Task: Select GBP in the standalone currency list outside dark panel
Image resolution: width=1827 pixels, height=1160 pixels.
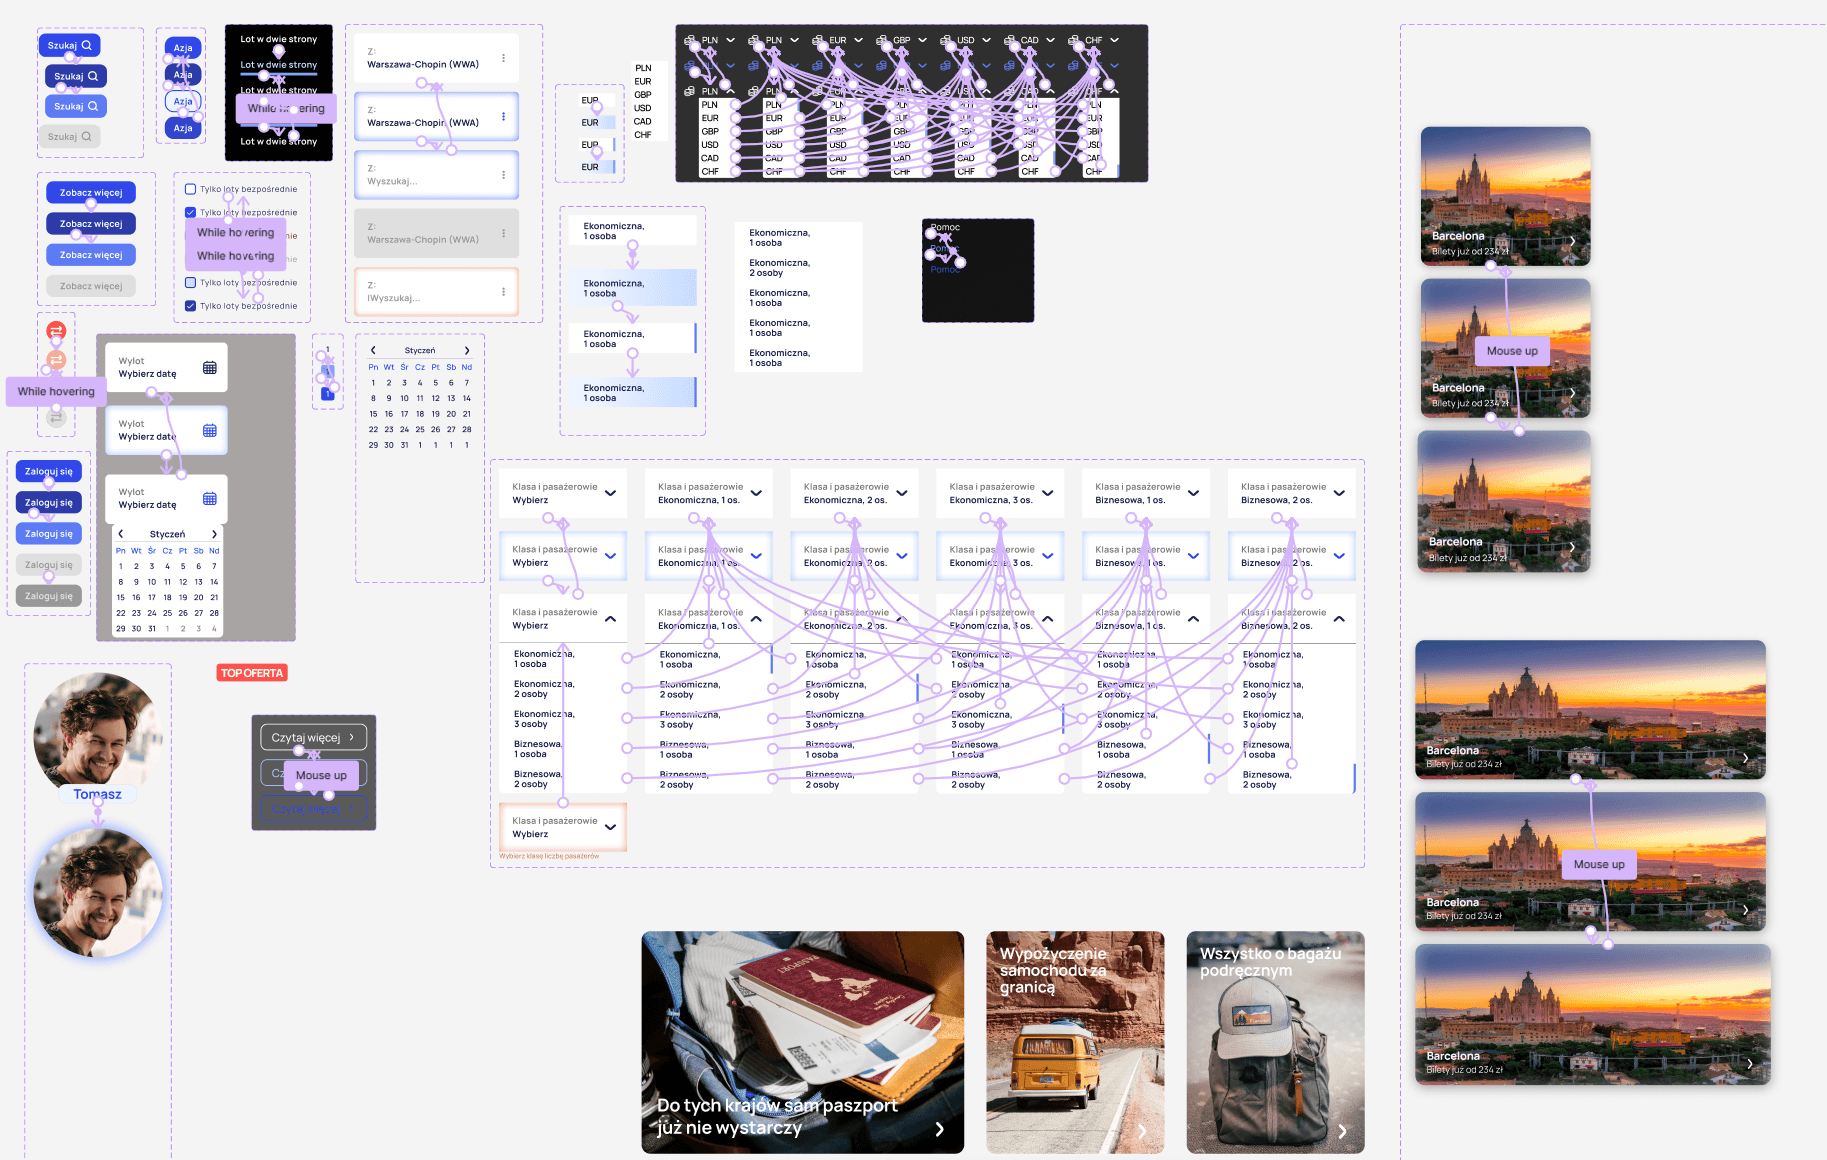Action: (643, 95)
